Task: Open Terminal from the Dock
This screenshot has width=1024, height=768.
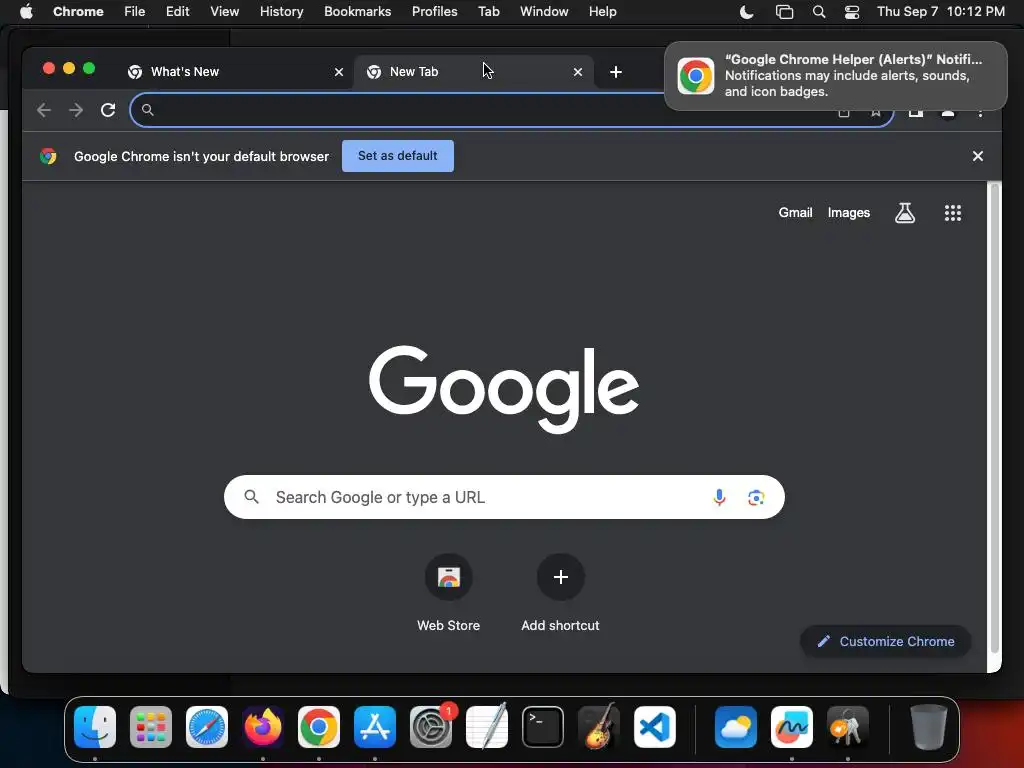Action: coord(543,727)
